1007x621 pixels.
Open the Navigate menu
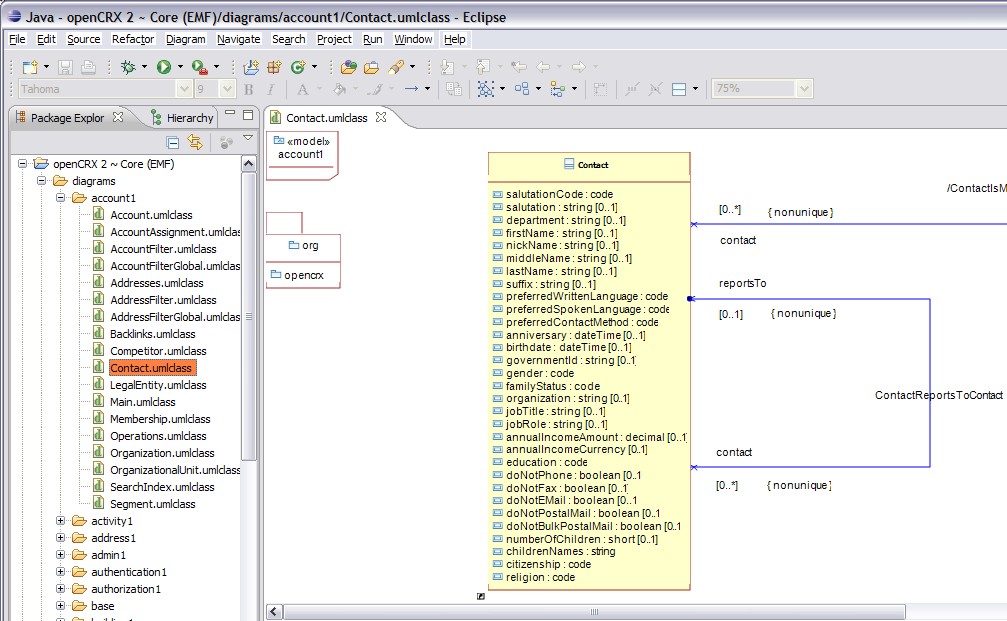238,39
